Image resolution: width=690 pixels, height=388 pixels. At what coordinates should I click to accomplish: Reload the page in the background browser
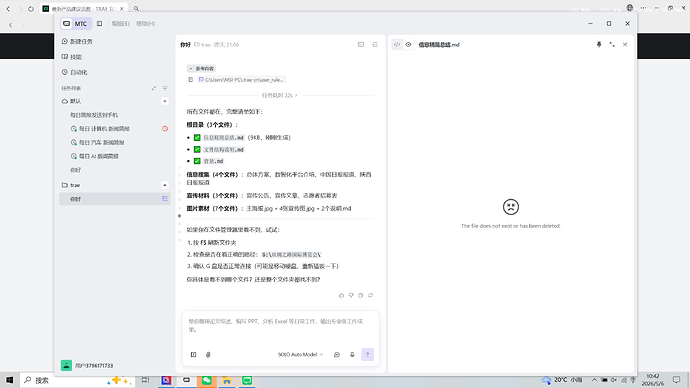coord(31,8)
